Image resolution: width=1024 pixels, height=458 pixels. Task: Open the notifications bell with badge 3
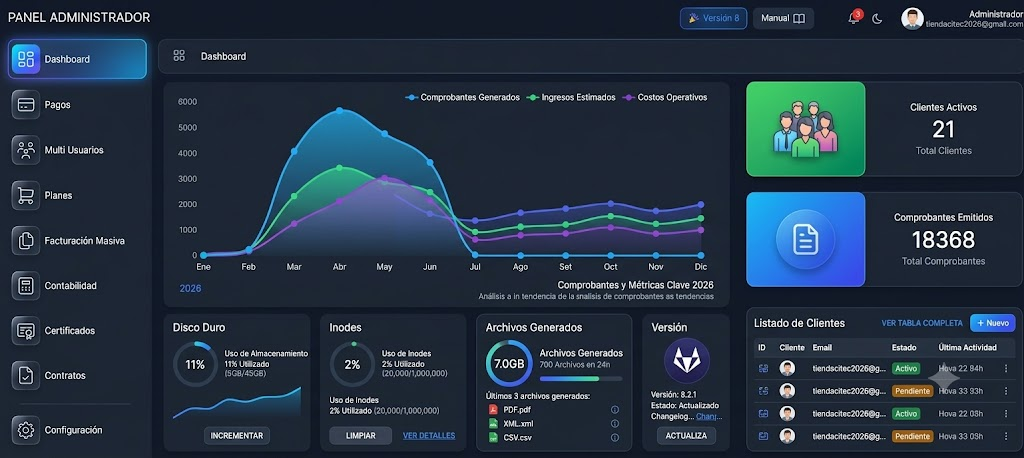coord(854,18)
